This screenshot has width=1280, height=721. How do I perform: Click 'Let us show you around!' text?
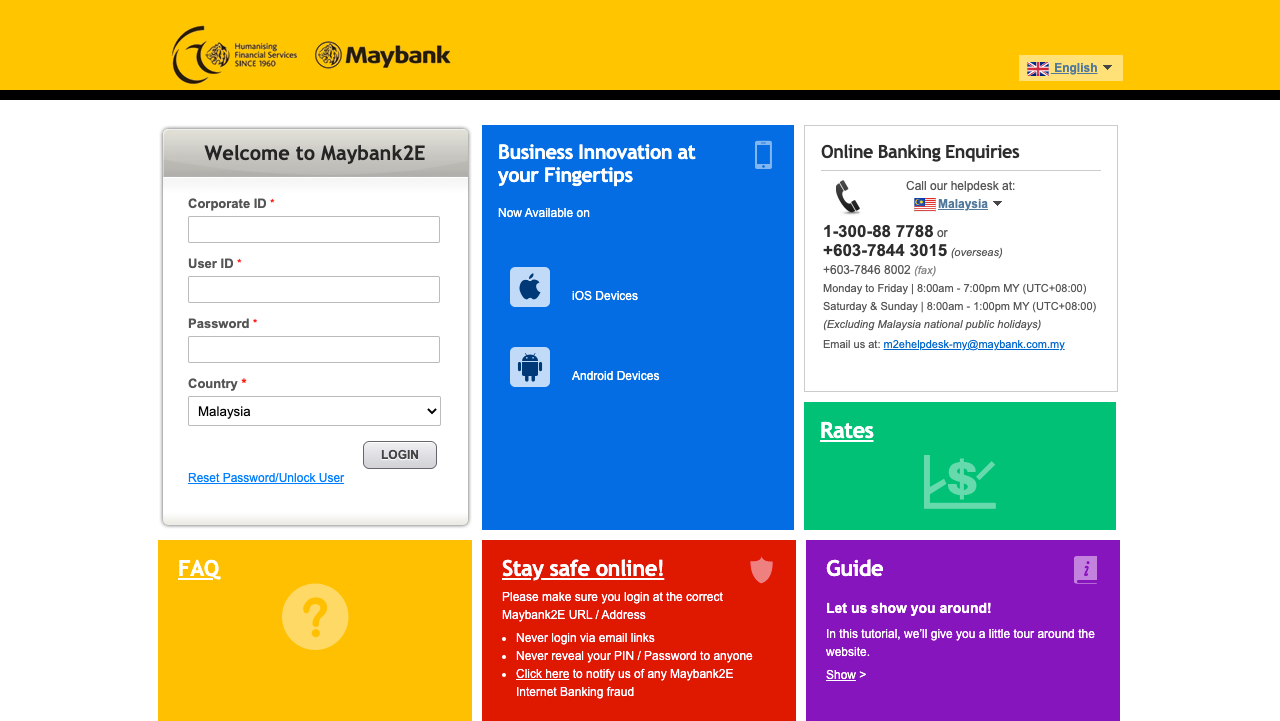click(x=909, y=608)
